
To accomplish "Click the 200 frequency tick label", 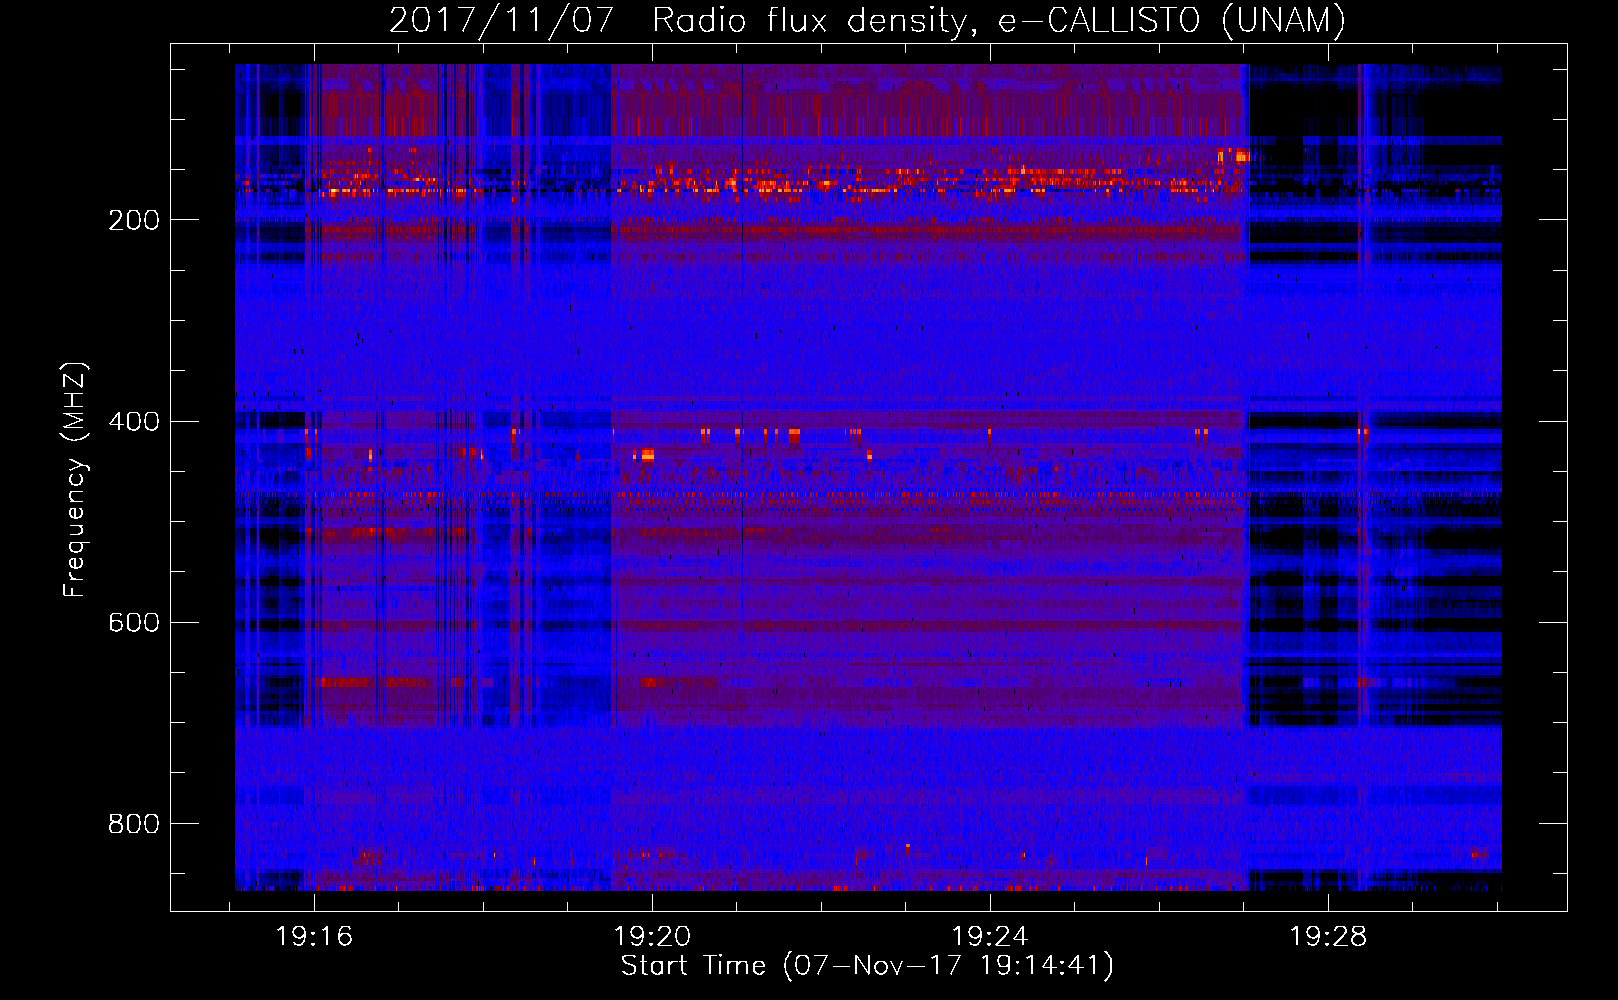I will click(x=134, y=220).
